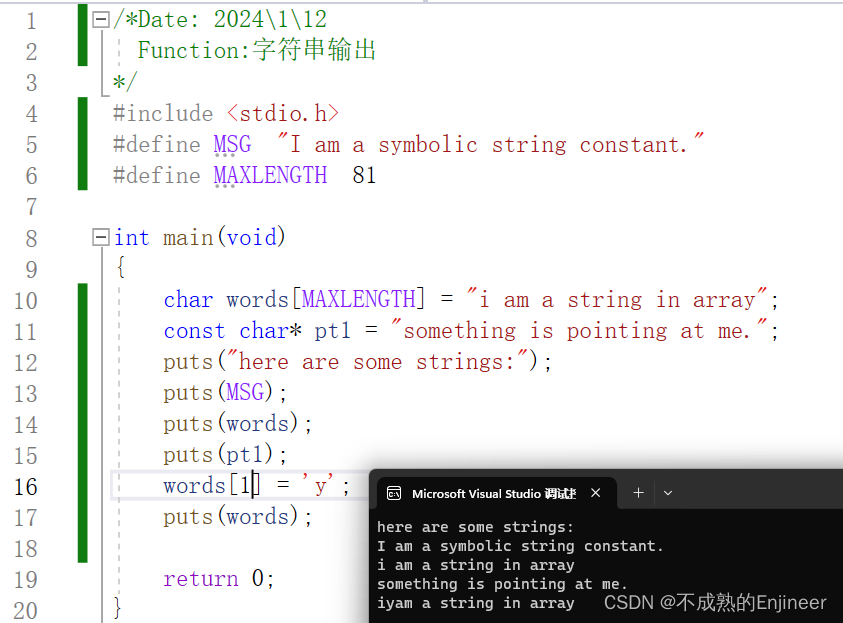Screen dimensions: 843x623
Task: Click console output 'I am a symbolic string constant.'
Action: pos(520,546)
